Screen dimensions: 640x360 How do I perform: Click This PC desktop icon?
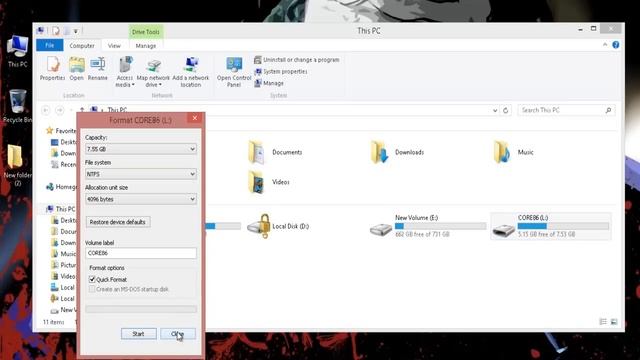pyautogui.click(x=18, y=51)
